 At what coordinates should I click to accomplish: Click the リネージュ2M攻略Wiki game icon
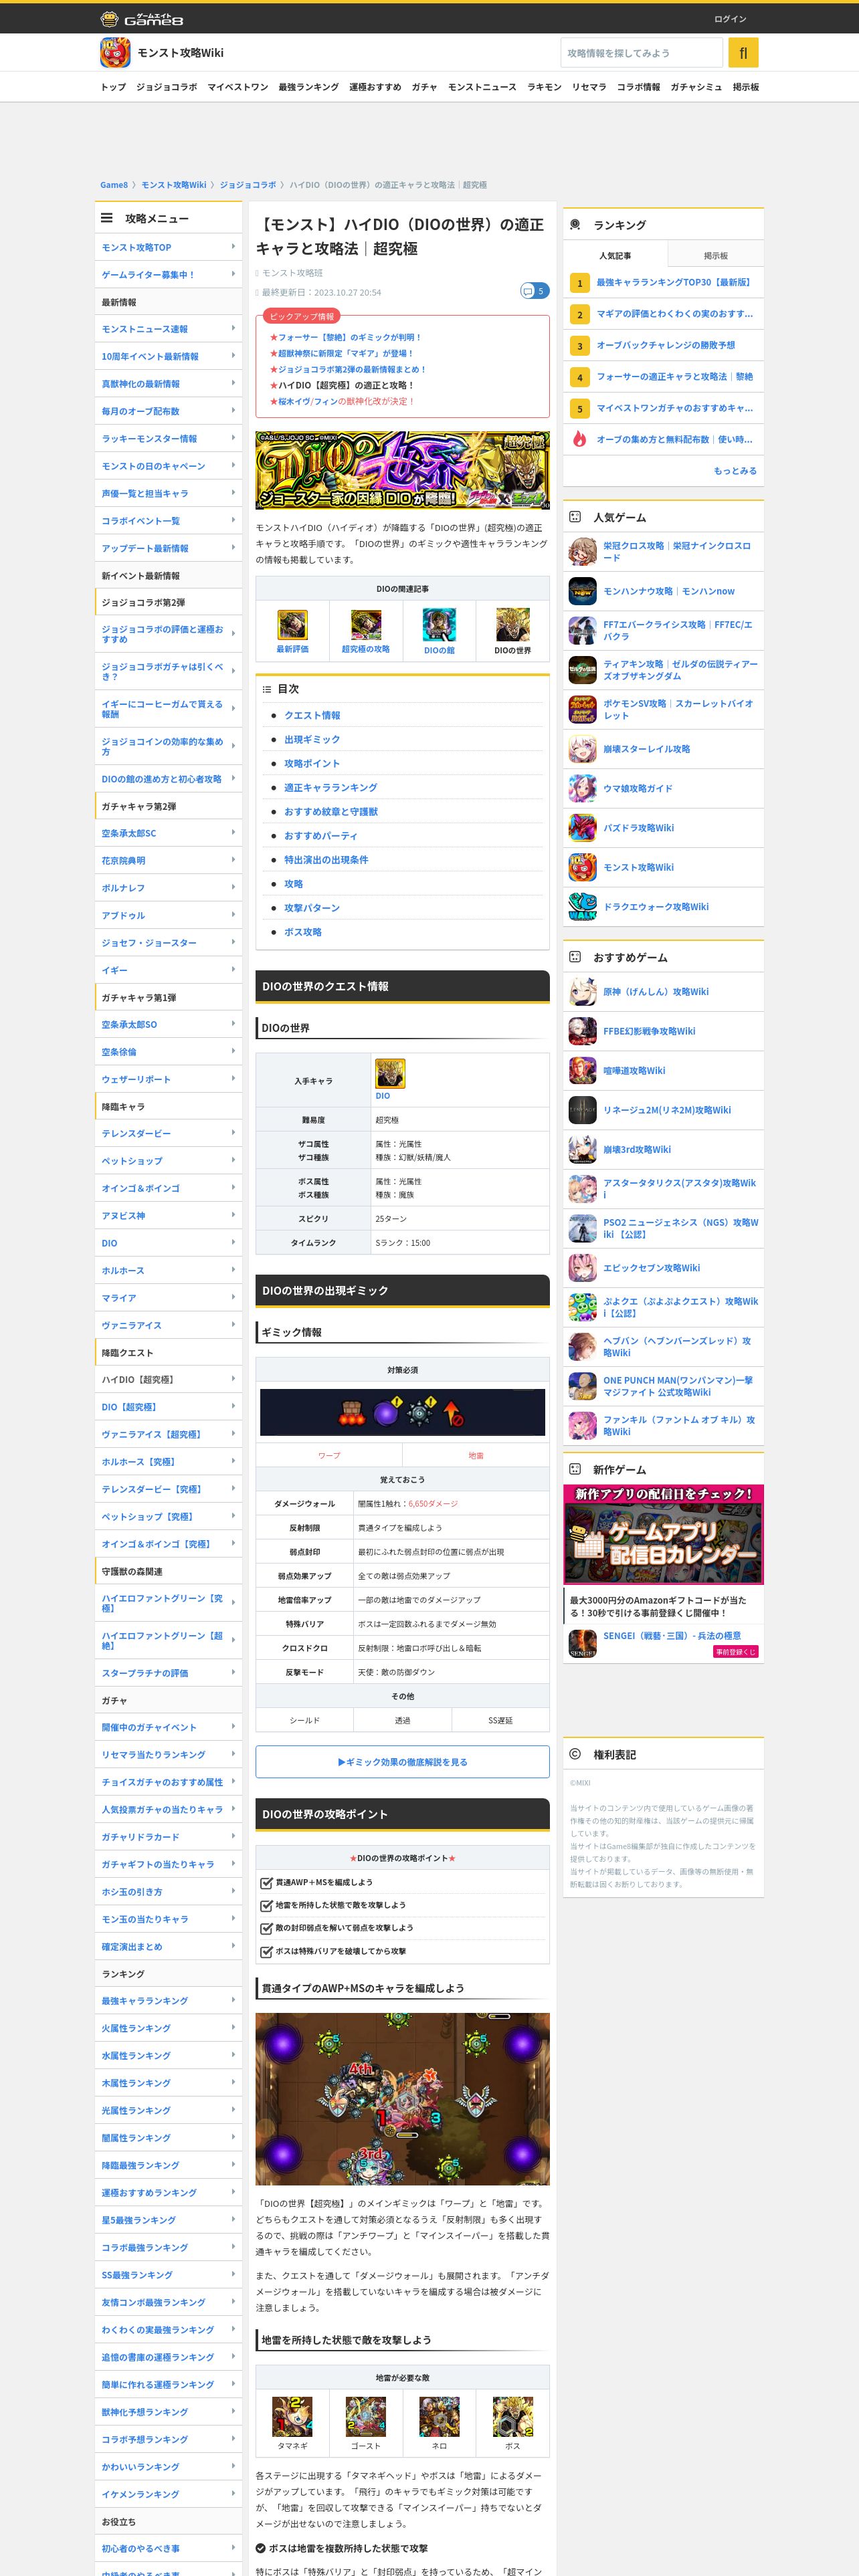coord(583,1110)
